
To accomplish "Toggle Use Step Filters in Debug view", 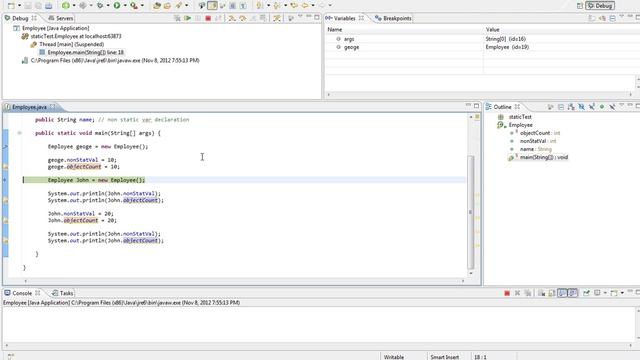I will point(277,18).
